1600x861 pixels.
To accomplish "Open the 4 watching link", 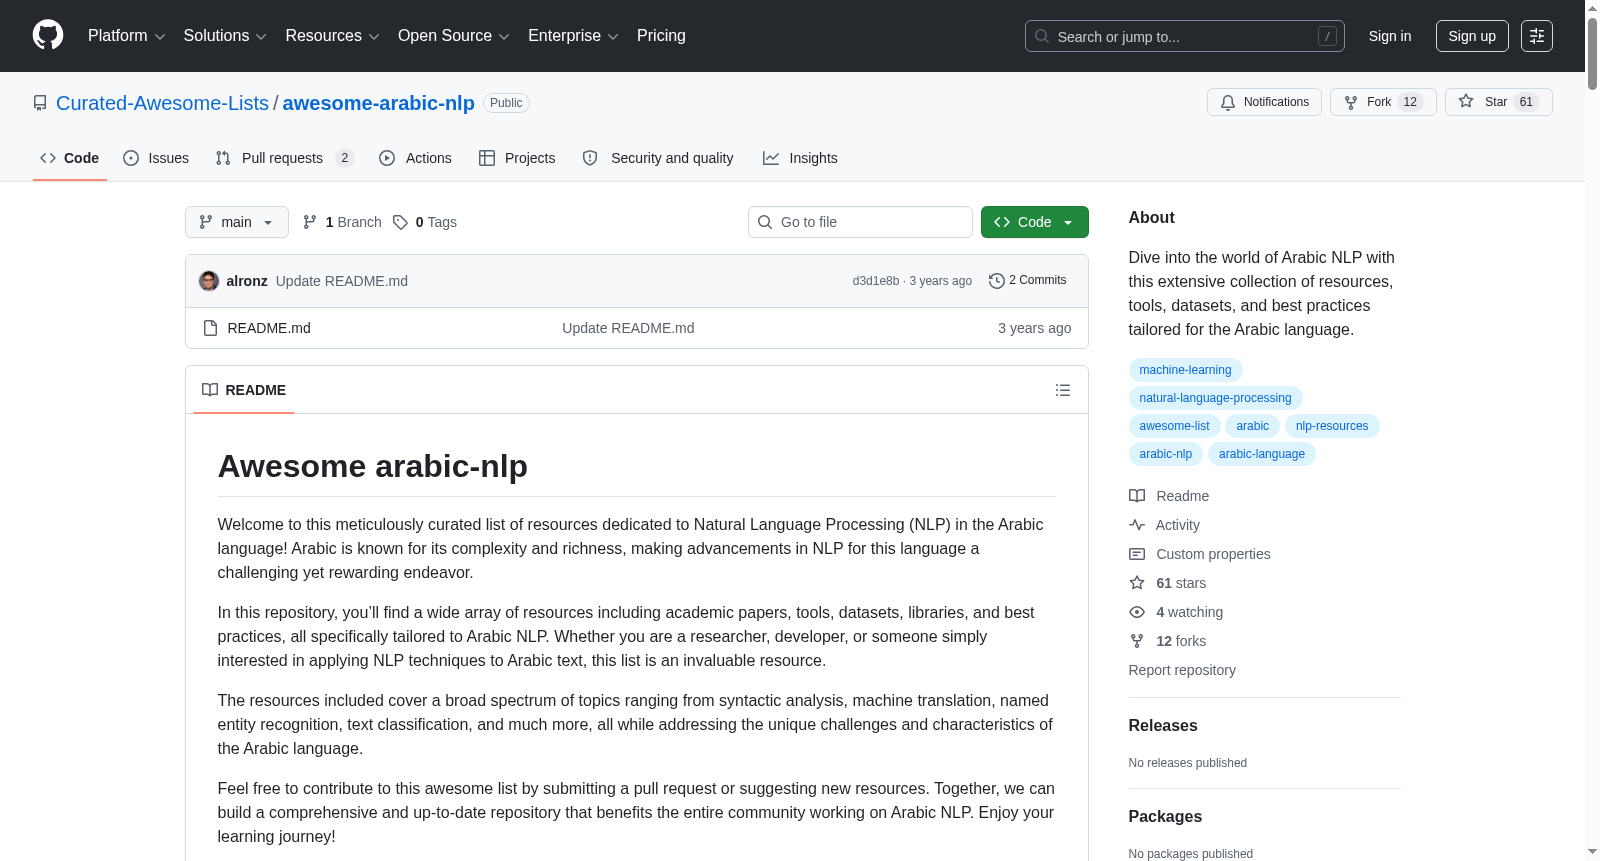I will [1176, 612].
